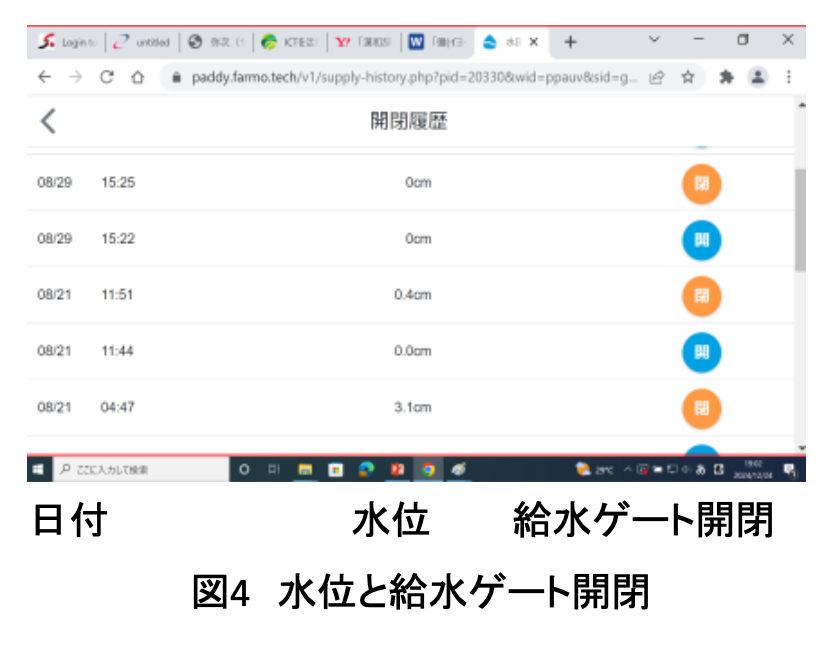Click blue gate button for 08/21 11:44

pos(701,351)
